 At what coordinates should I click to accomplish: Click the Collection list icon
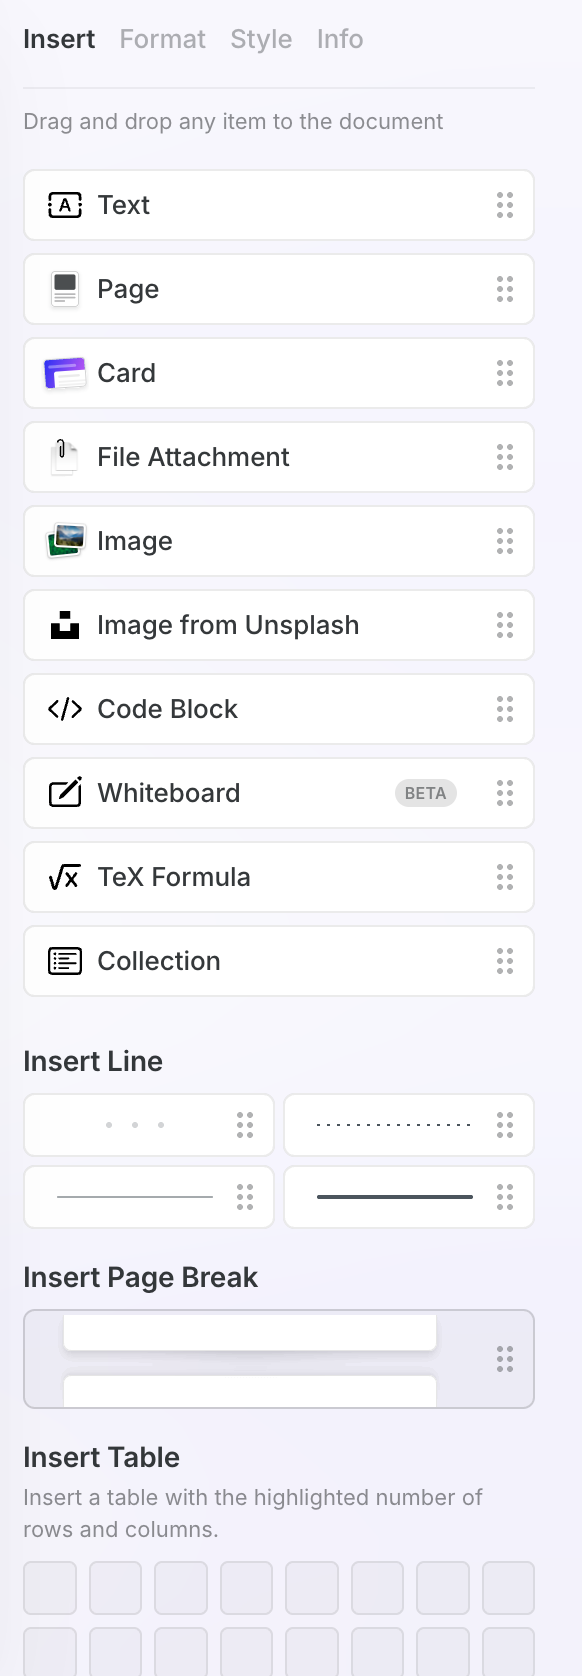64,961
